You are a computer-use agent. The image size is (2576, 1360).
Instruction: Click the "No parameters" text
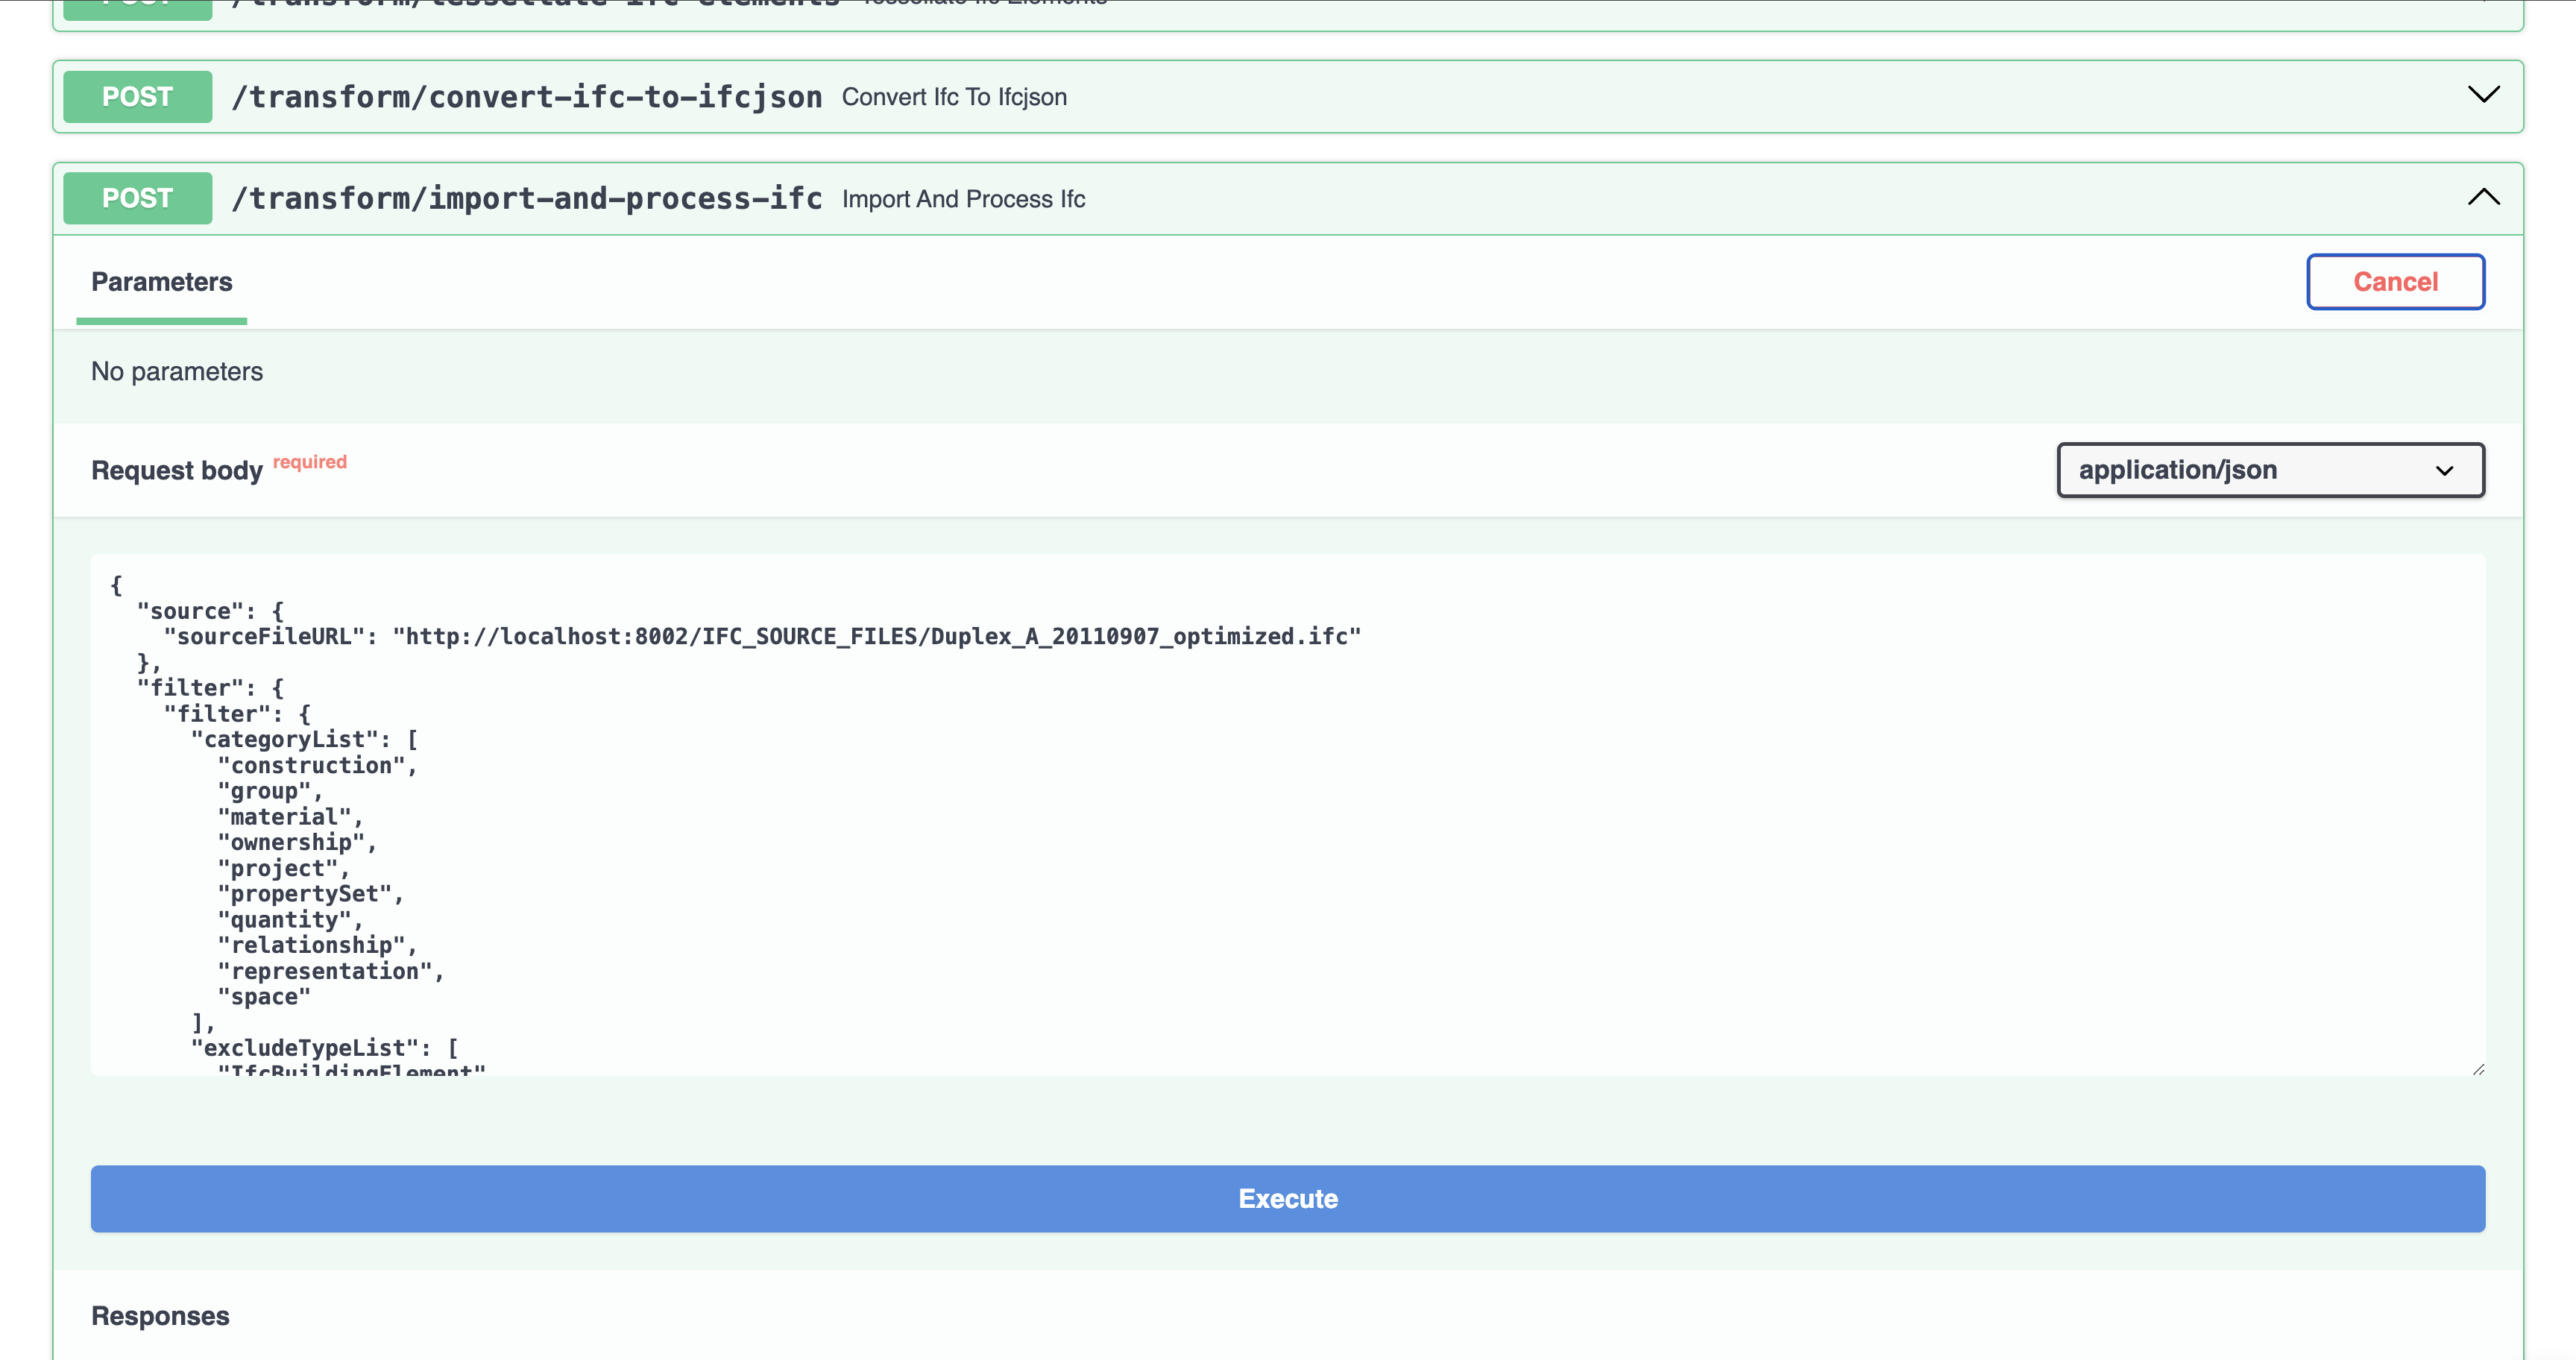(177, 371)
